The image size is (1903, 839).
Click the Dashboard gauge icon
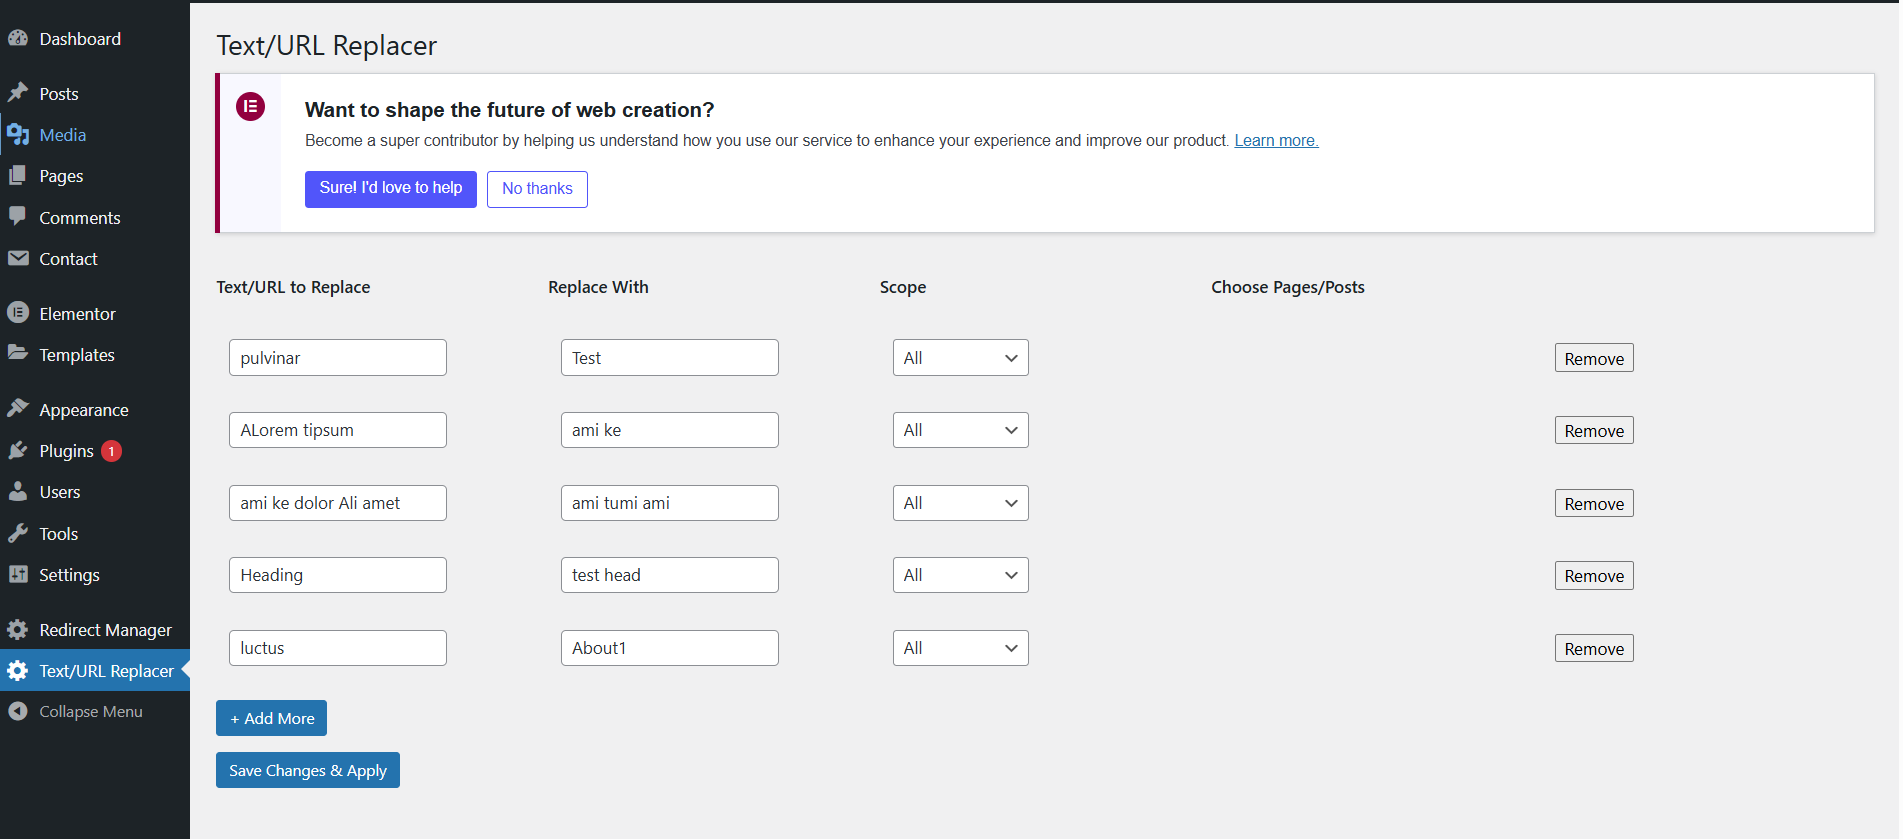click(x=18, y=39)
